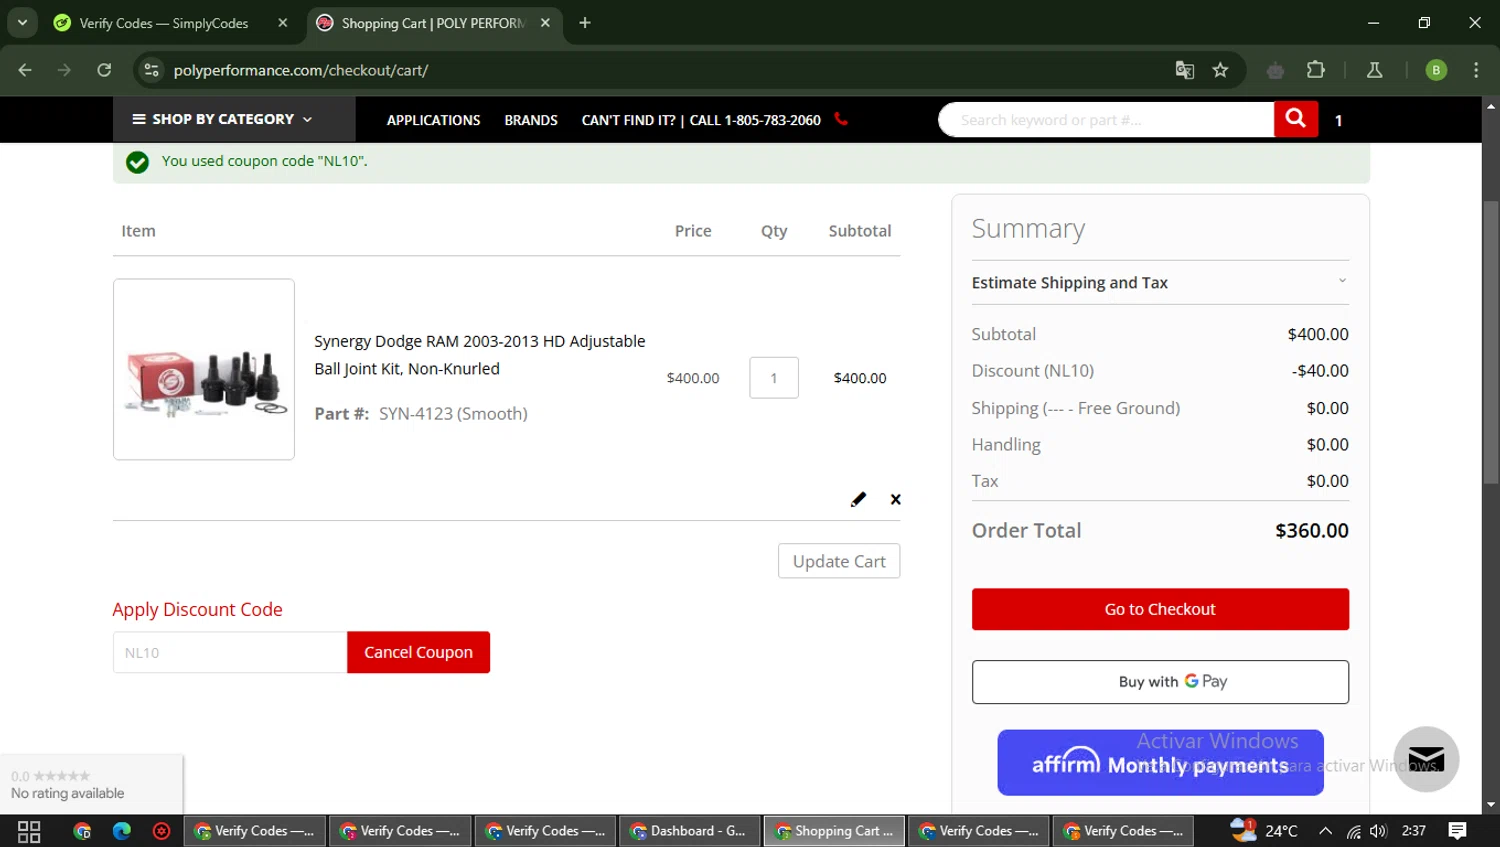Open tab search dropdown arrow in Chrome
The height and width of the screenshot is (847, 1500).
(x=22, y=23)
